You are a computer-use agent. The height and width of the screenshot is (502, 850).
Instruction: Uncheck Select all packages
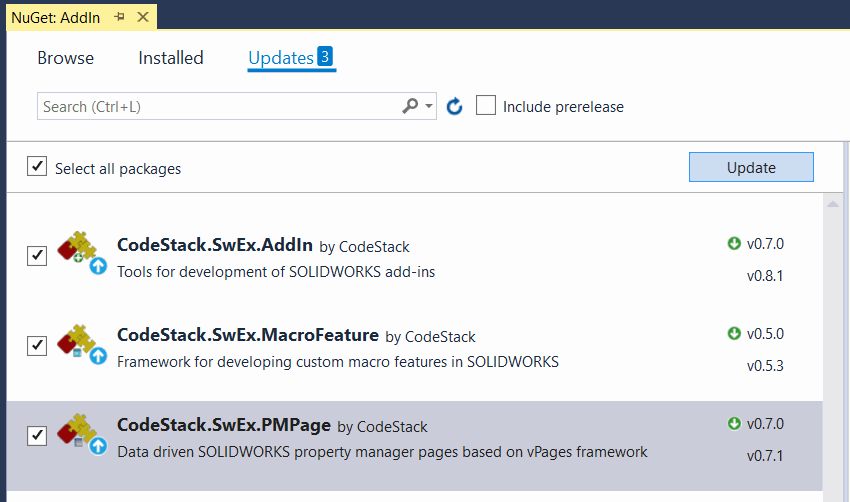tap(37, 166)
